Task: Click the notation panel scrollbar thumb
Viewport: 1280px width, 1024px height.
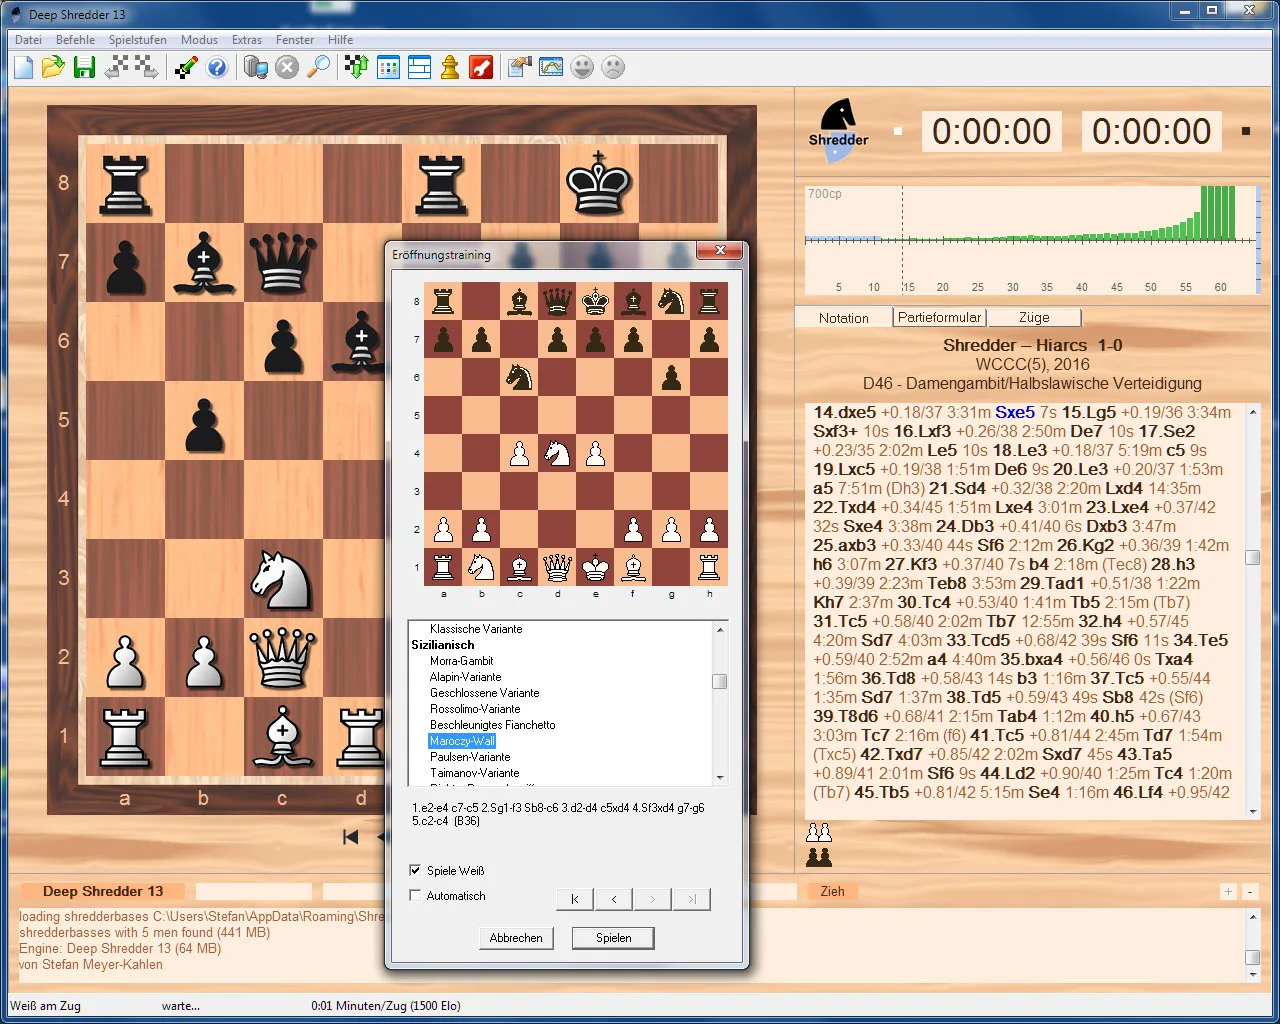Action: pyautogui.click(x=1252, y=558)
